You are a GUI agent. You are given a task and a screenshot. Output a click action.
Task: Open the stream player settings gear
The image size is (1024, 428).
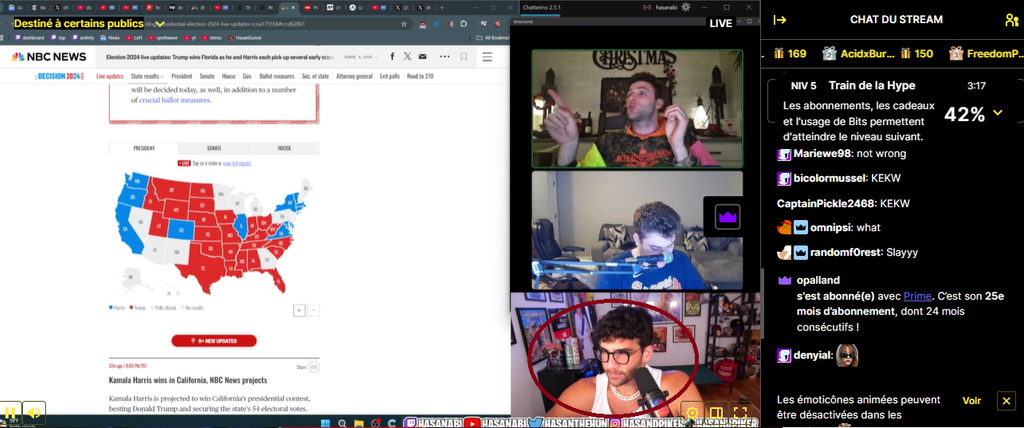pyautogui.click(x=692, y=412)
